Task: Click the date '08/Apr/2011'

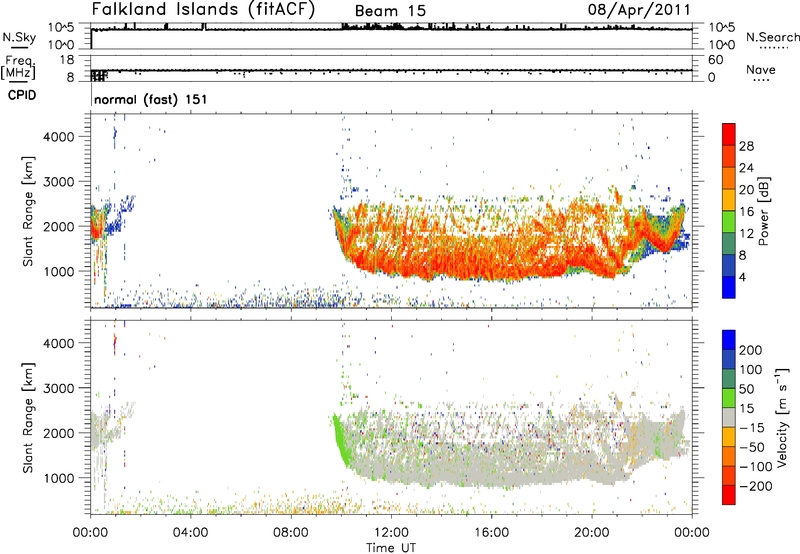Action: 639,9
